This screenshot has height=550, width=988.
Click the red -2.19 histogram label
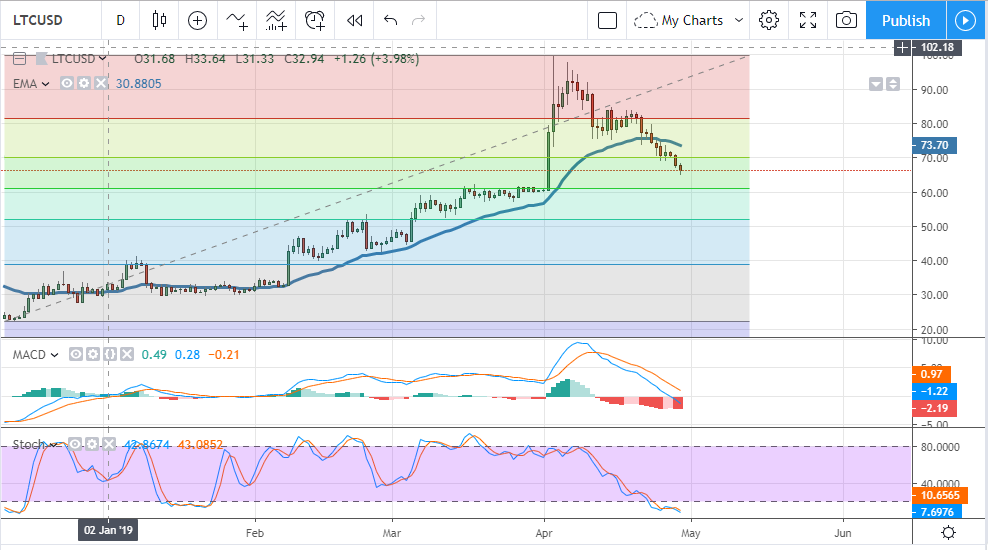click(x=934, y=408)
